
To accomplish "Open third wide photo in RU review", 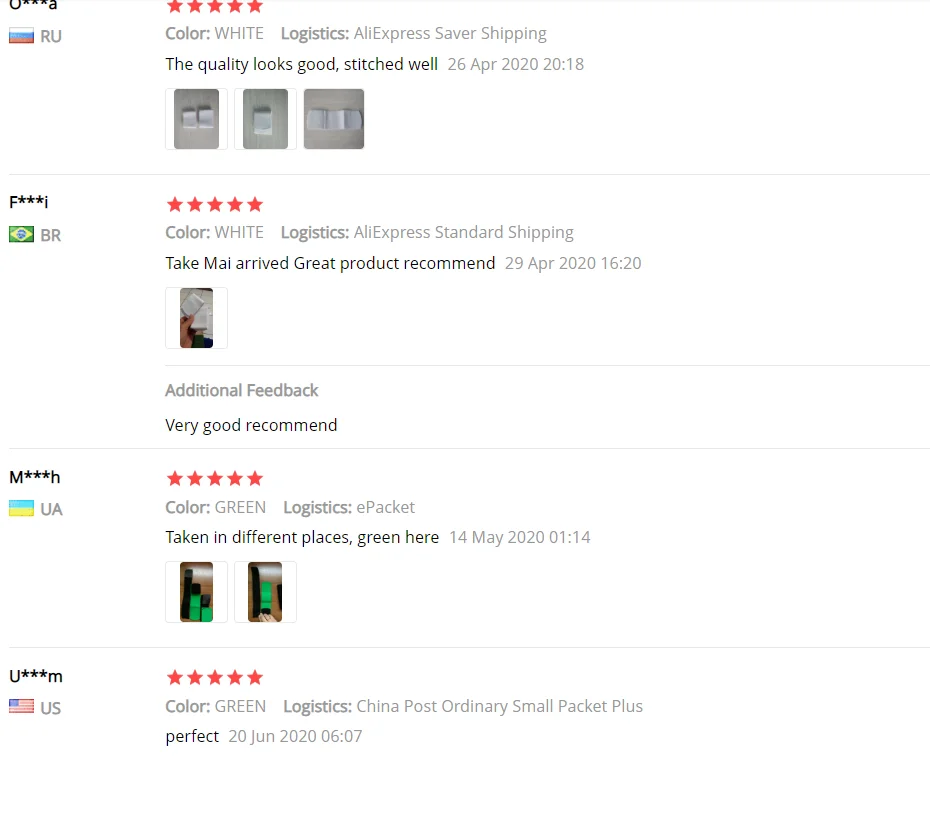I will pos(334,119).
